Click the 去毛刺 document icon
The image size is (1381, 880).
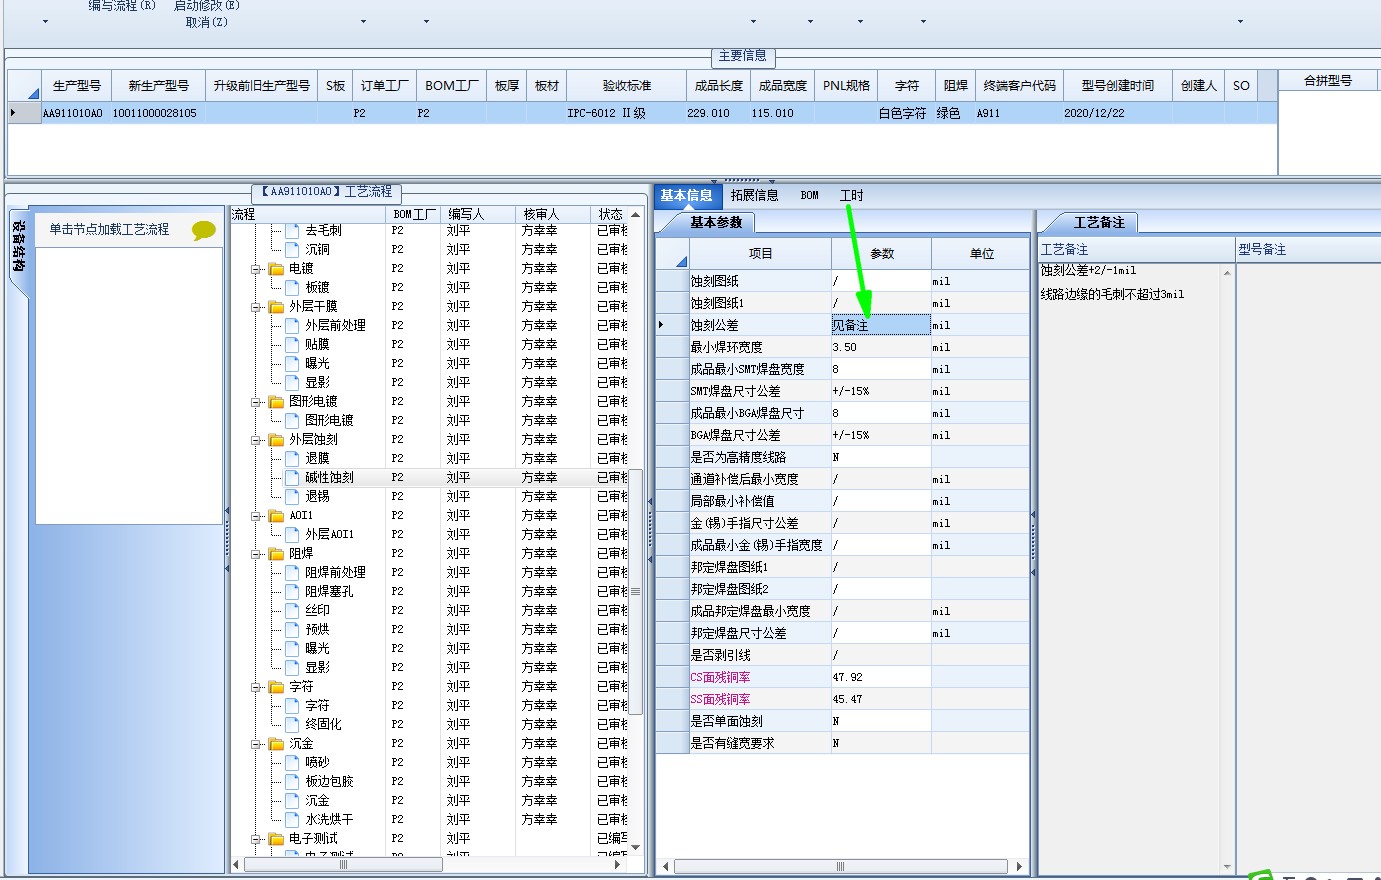click(292, 231)
